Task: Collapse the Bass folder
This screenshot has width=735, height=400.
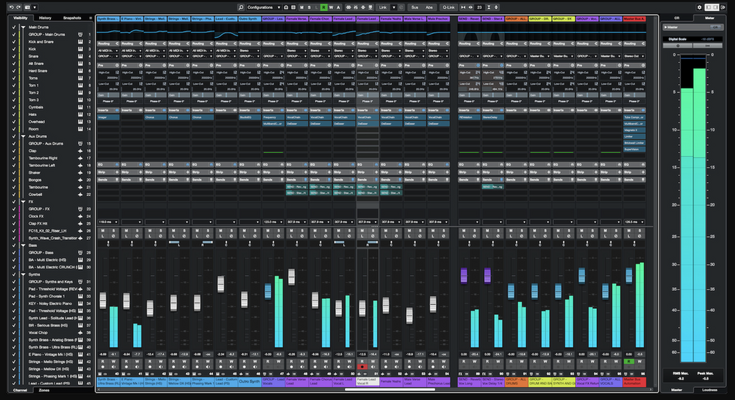Action: [x=23, y=246]
